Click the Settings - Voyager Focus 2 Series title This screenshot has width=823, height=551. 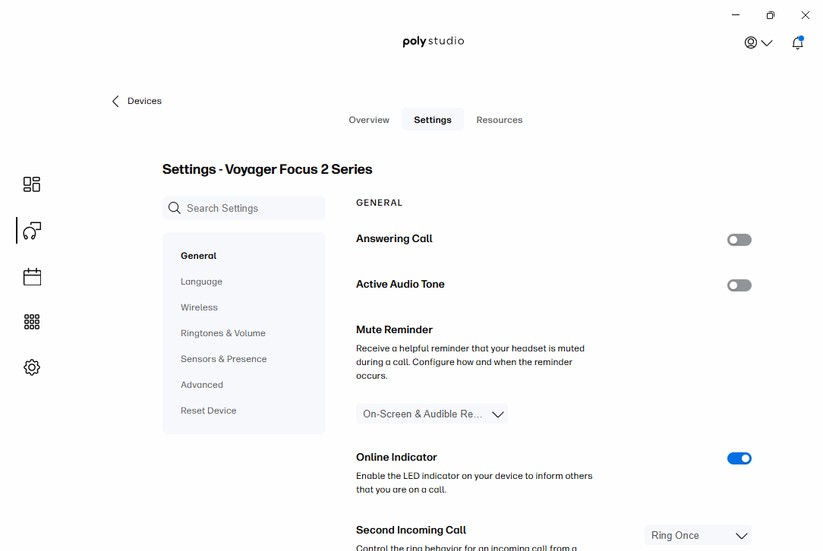[x=267, y=169]
